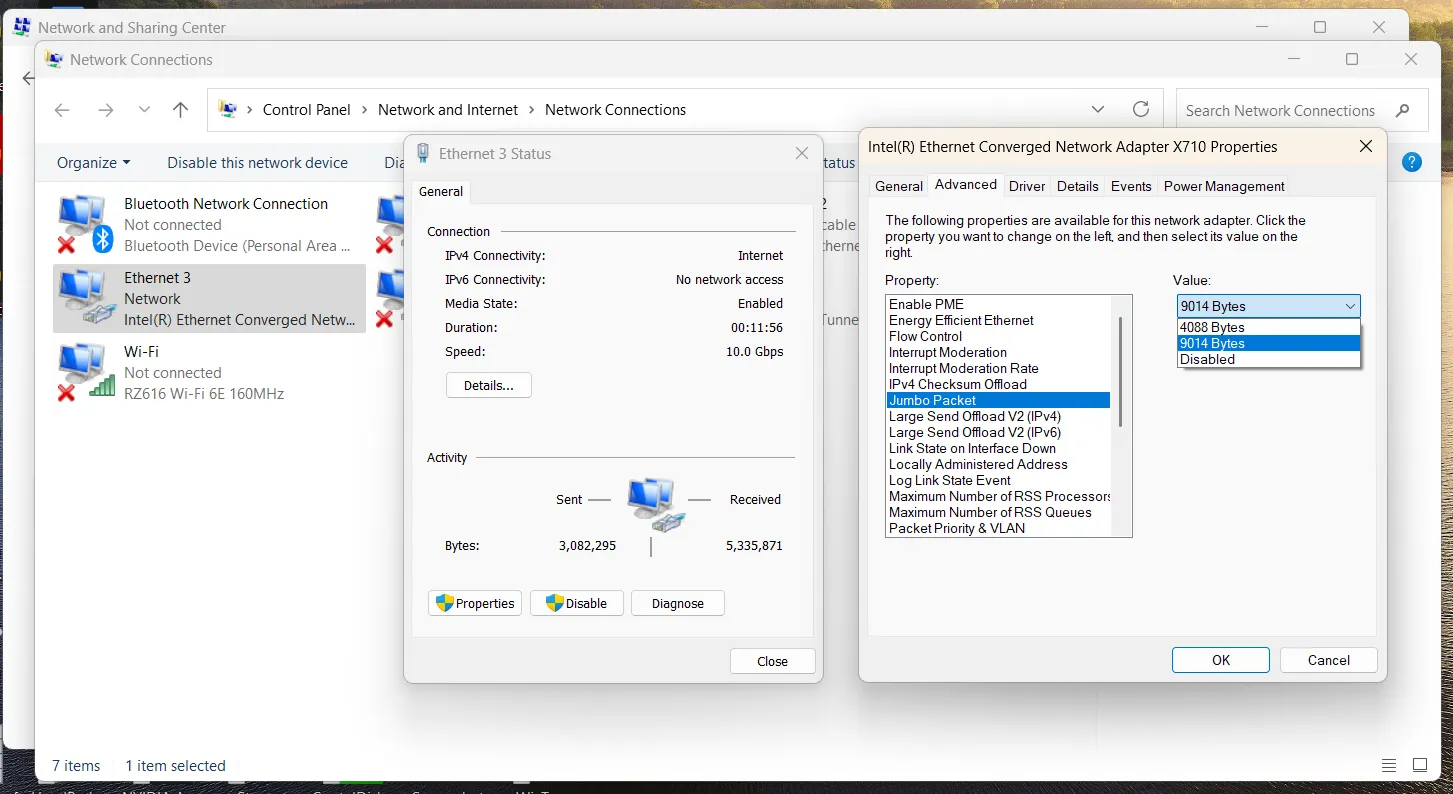Switch to the Advanced tab
This screenshot has width=1453, height=794.
(x=966, y=185)
